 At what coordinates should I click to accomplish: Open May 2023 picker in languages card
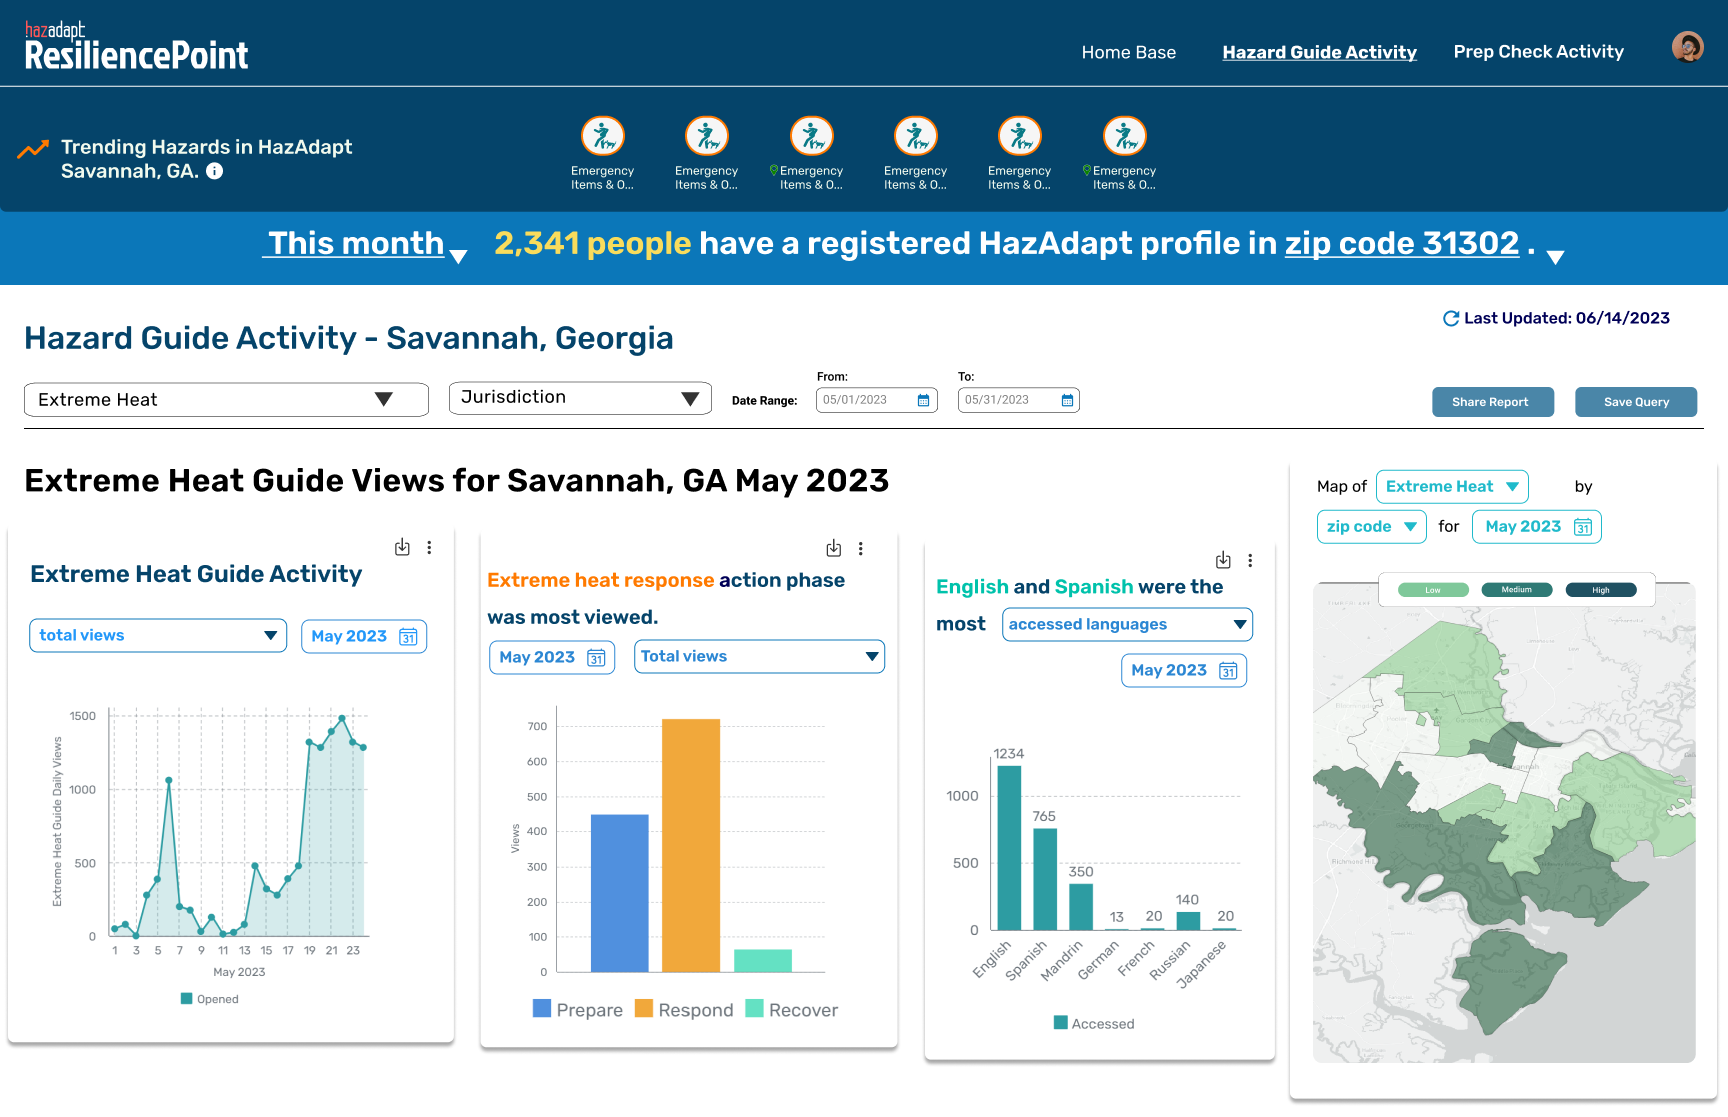(1184, 670)
